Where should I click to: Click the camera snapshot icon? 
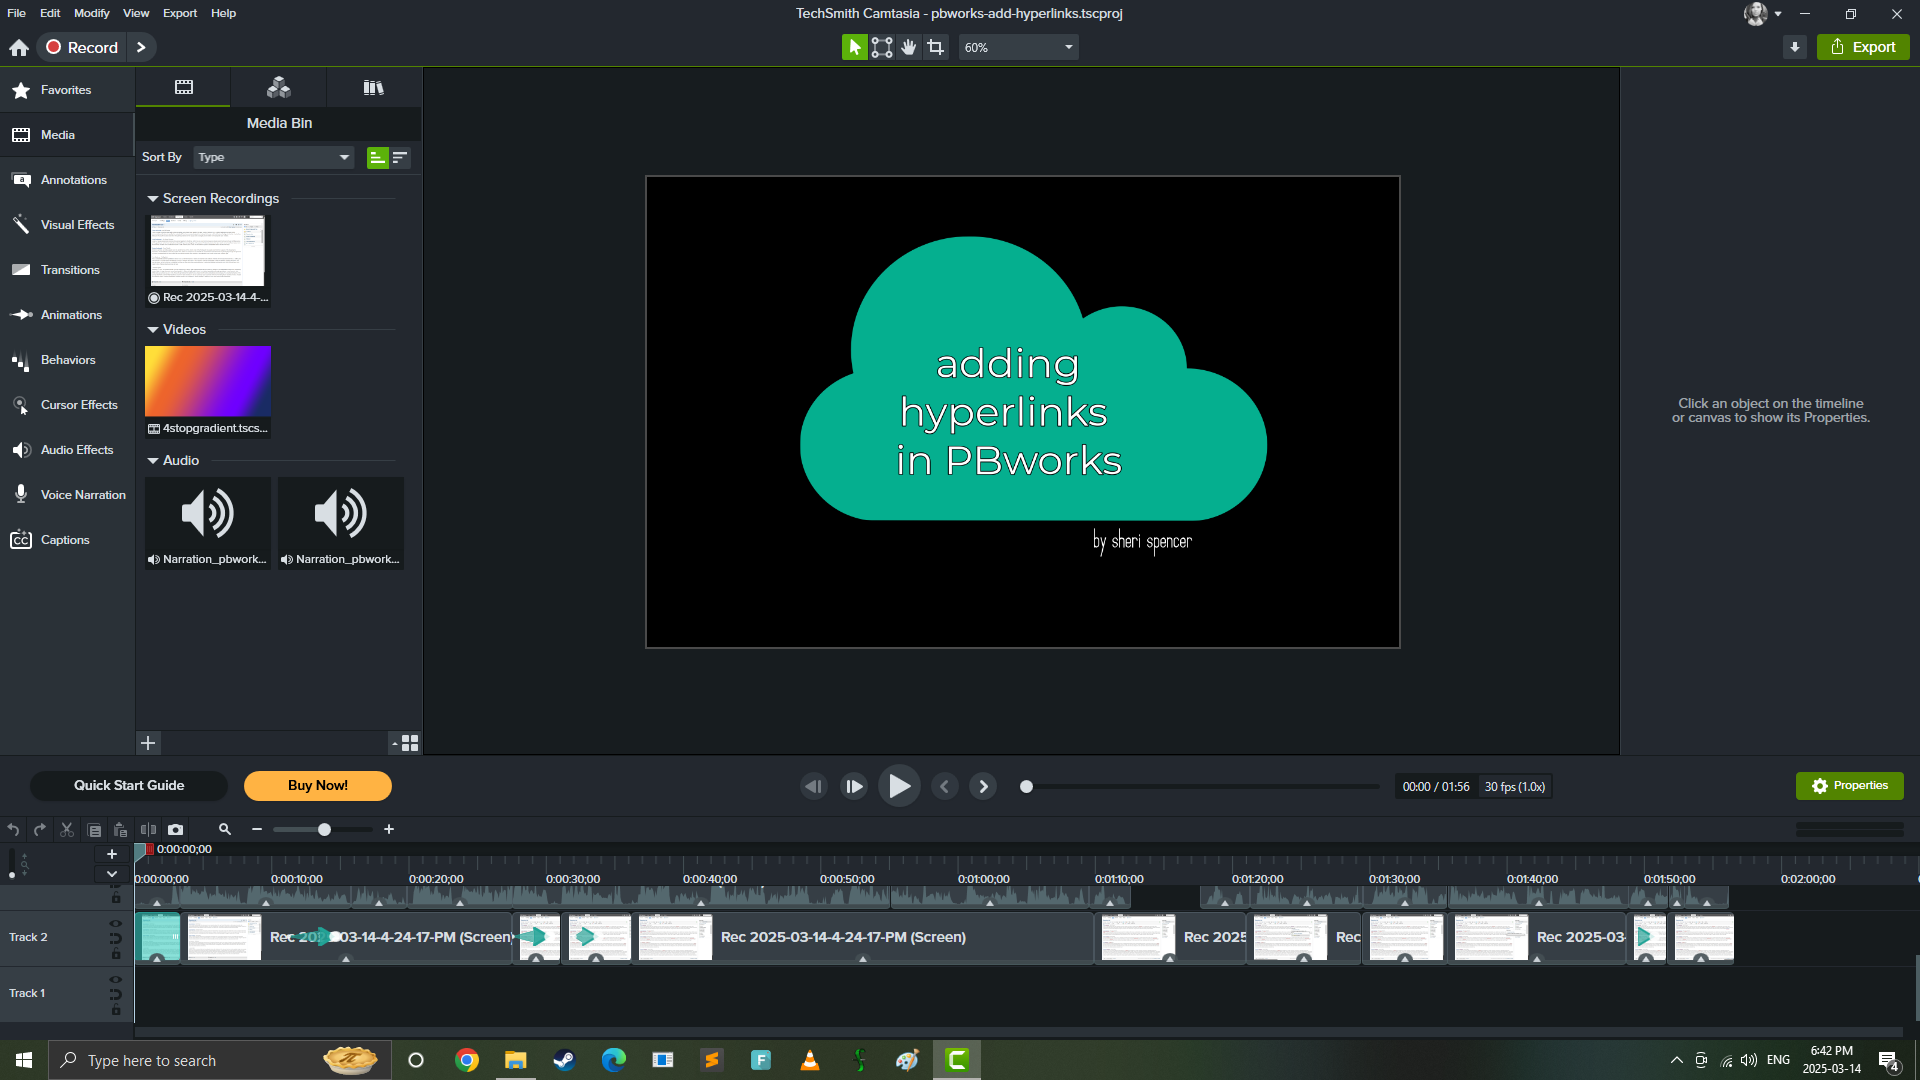click(x=175, y=829)
